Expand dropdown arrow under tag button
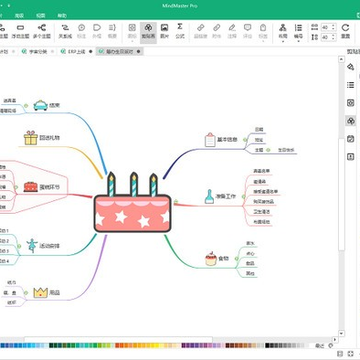360x360 pixels. (x=263, y=42)
